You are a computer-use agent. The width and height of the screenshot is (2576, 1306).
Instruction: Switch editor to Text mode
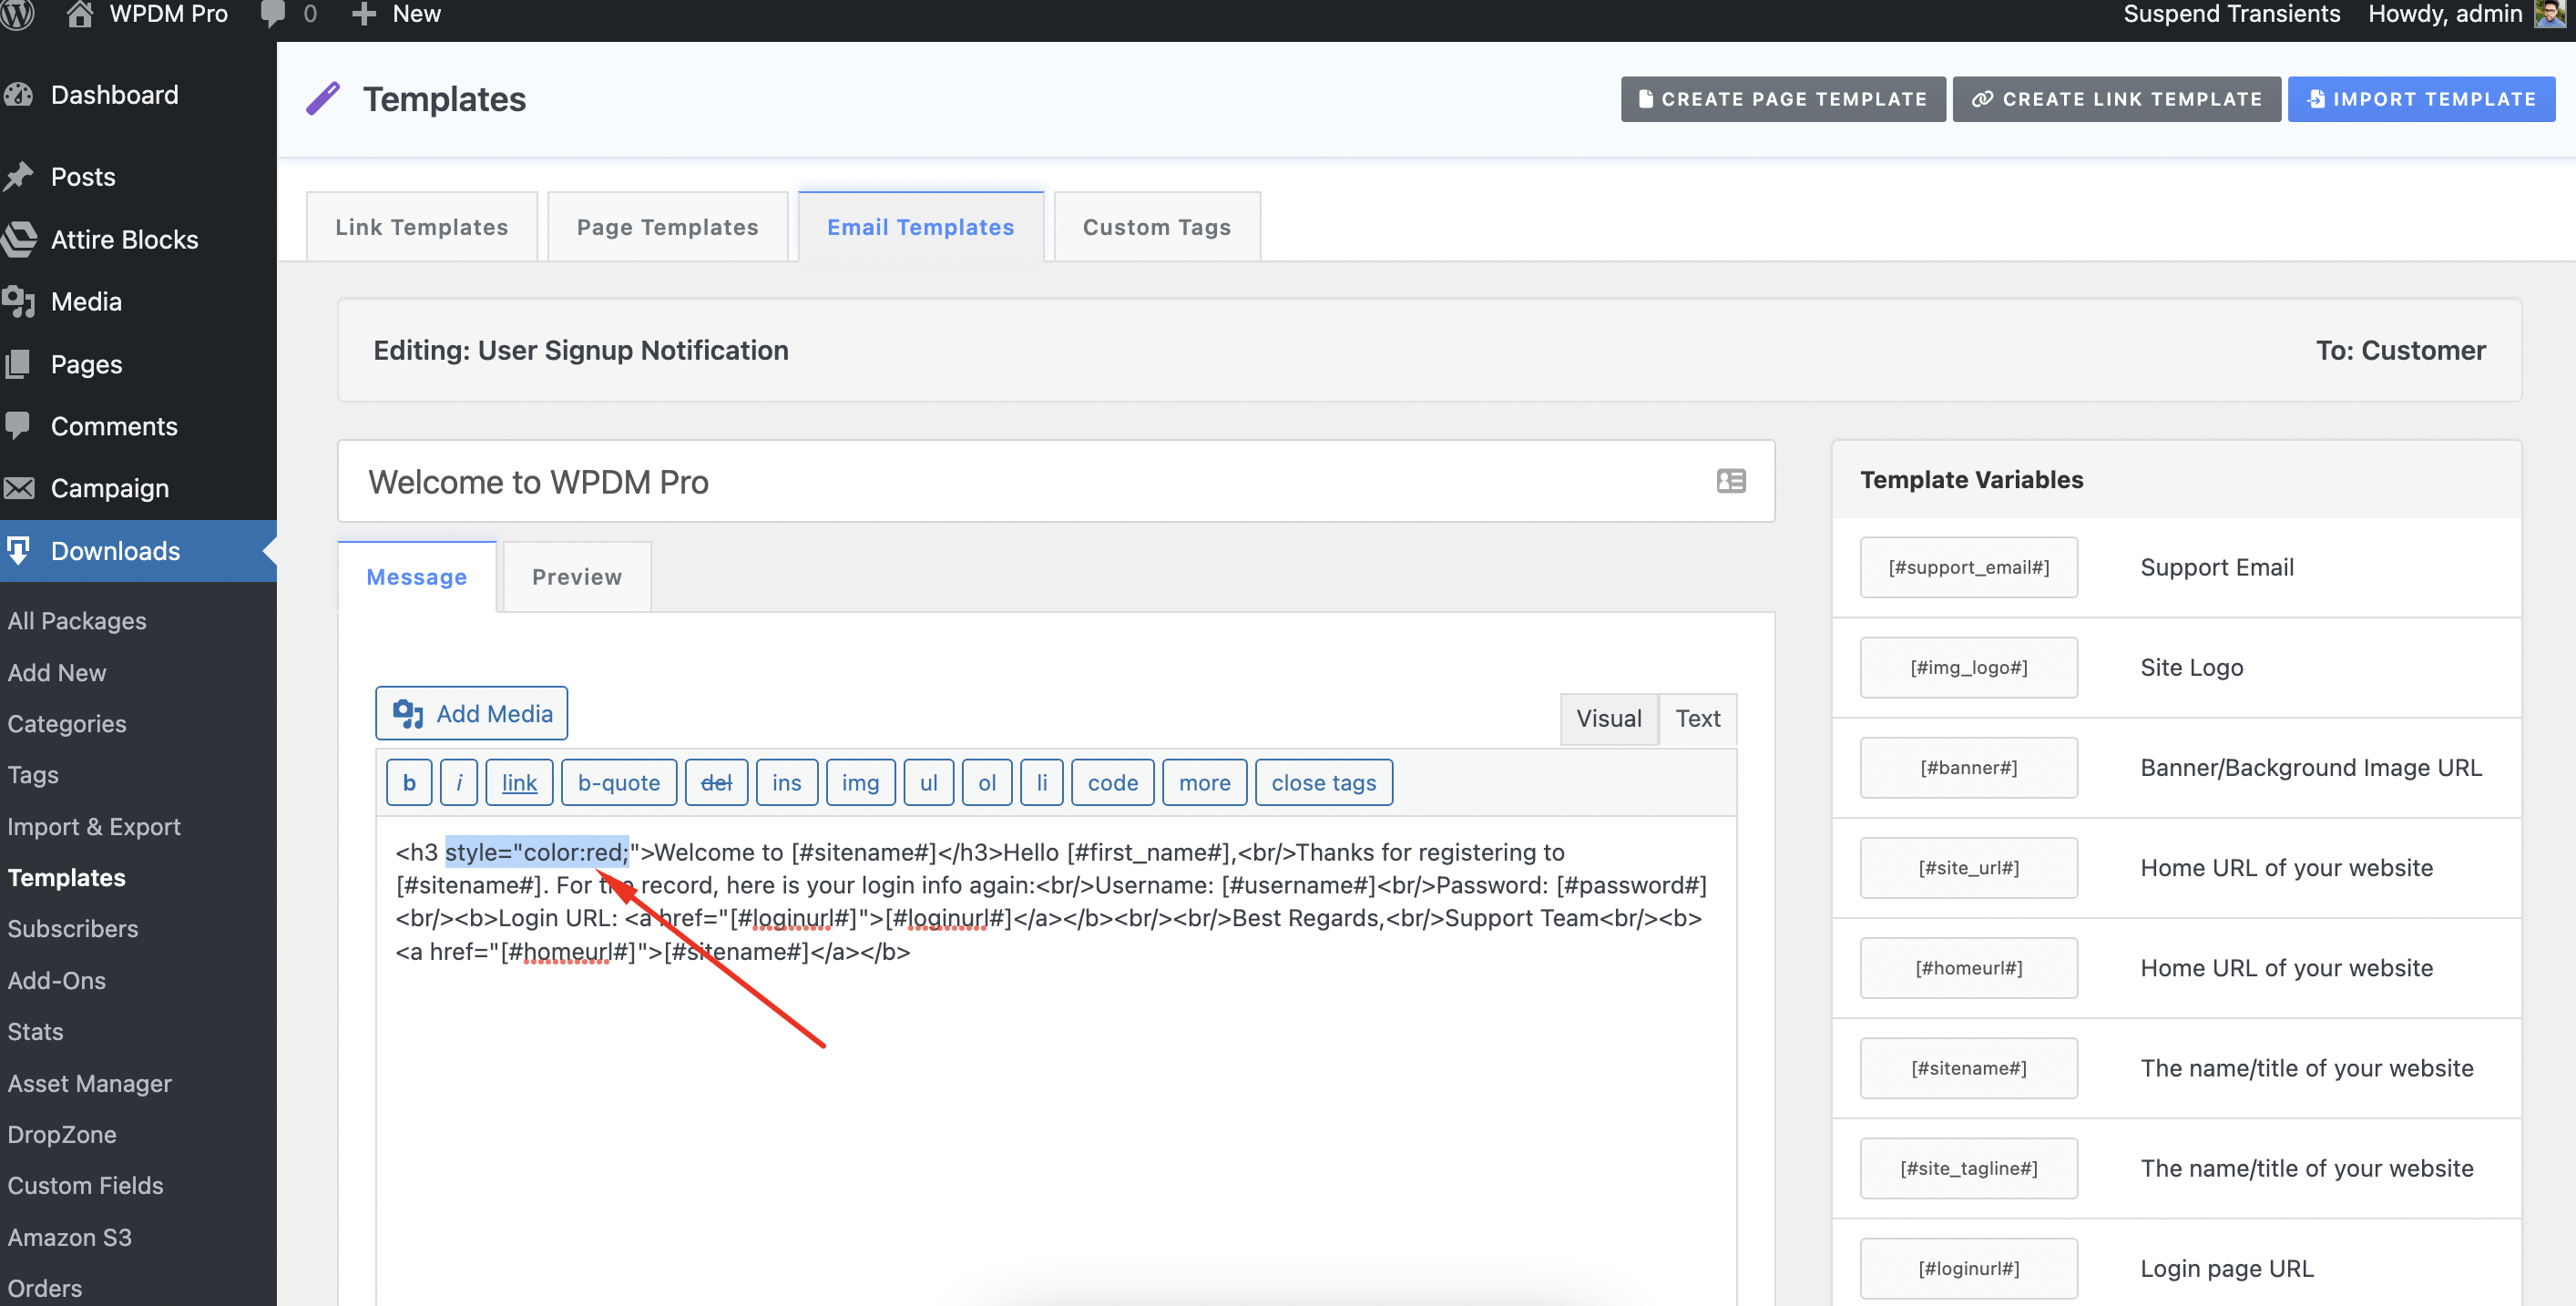tap(1698, 719)
